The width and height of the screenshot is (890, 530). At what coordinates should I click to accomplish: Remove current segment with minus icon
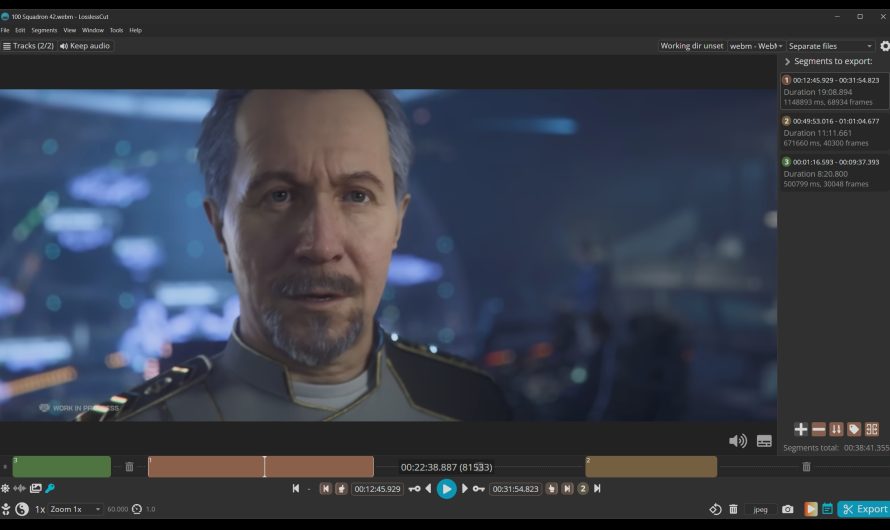(819, 429)
